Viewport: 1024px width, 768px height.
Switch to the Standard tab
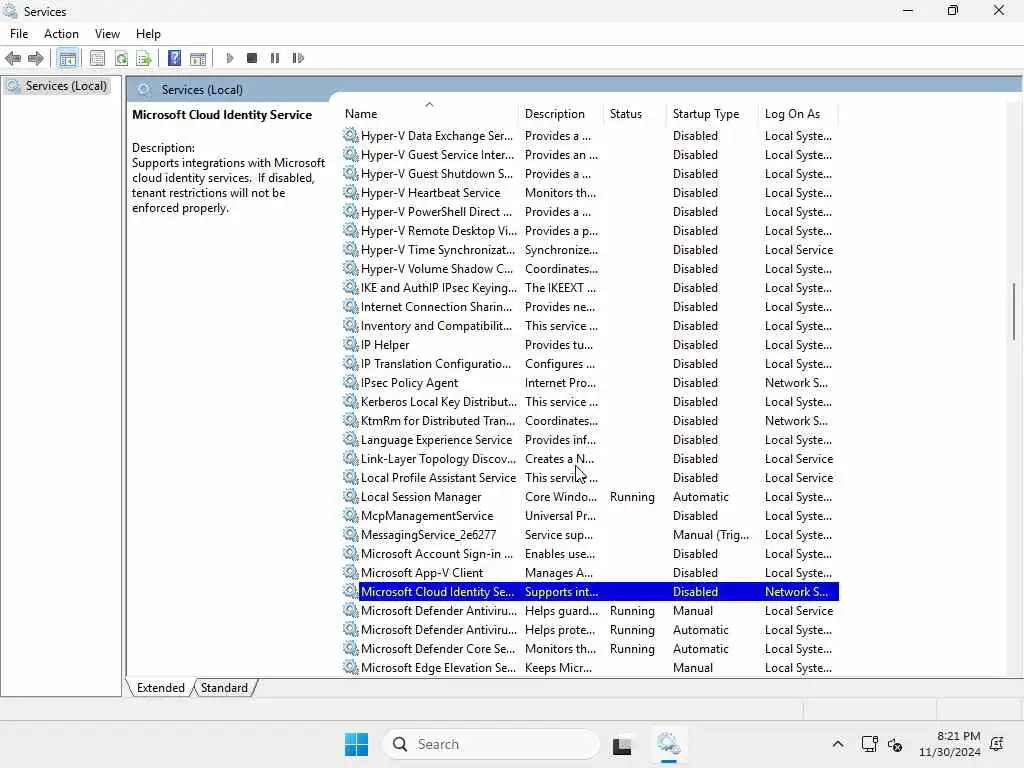point(224,688)
